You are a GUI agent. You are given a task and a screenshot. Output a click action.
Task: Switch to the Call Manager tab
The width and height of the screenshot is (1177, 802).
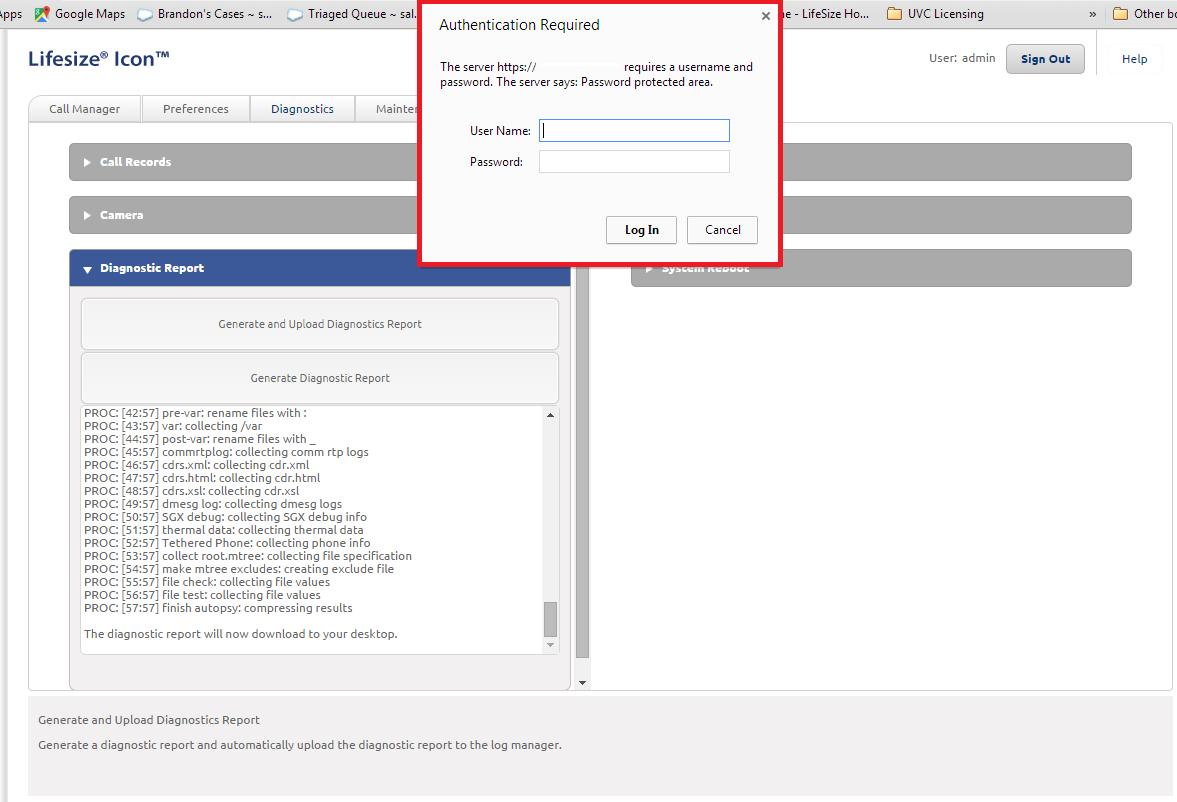click(84, 108)
